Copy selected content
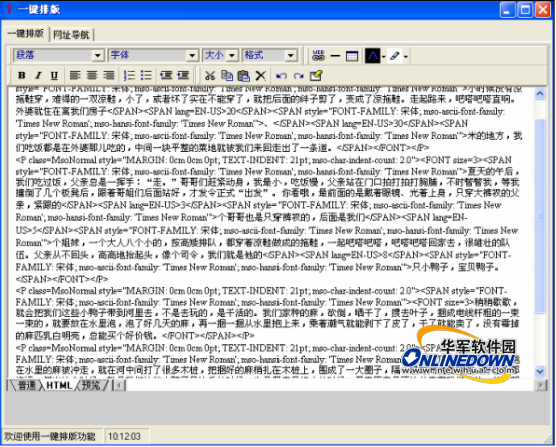Viewport: 556px width, 447px height. pos(227,75)
